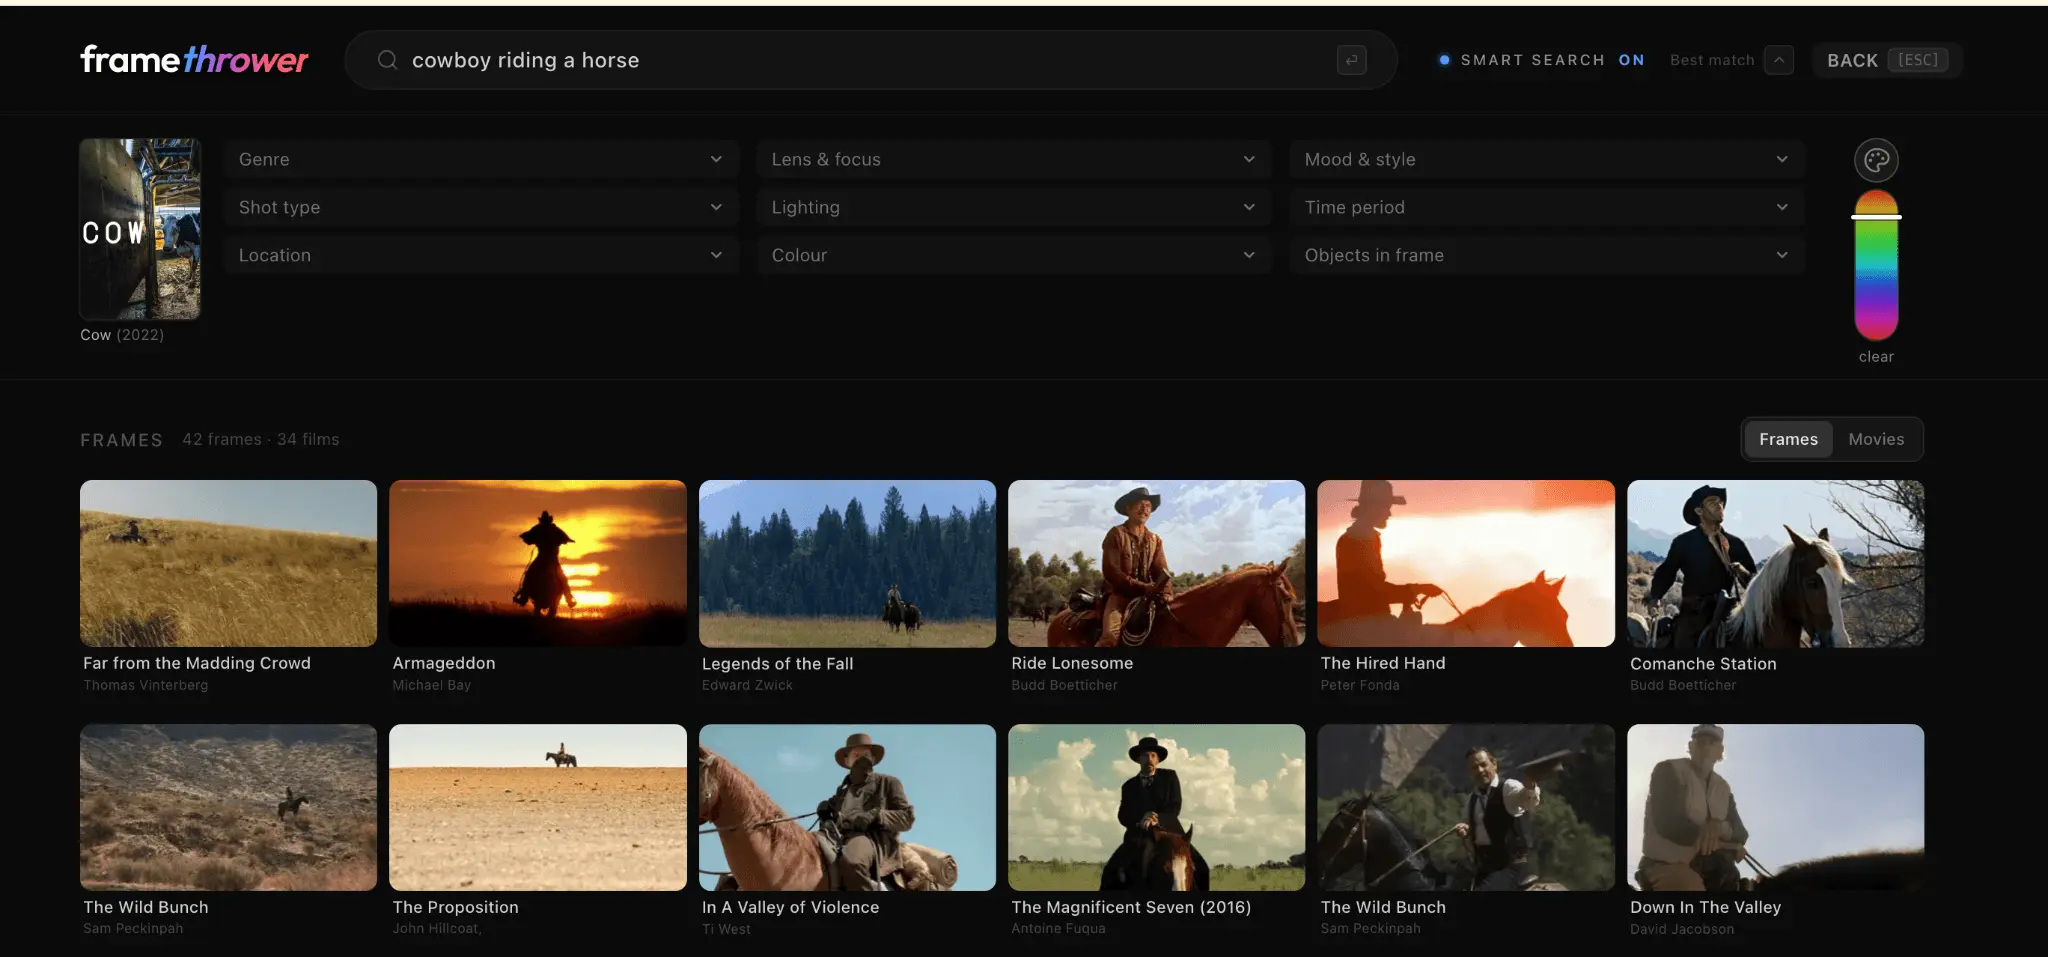Click the Cow (2022) title link
The width and height of the screenshot is (2048, 957).
click(122, 335)
